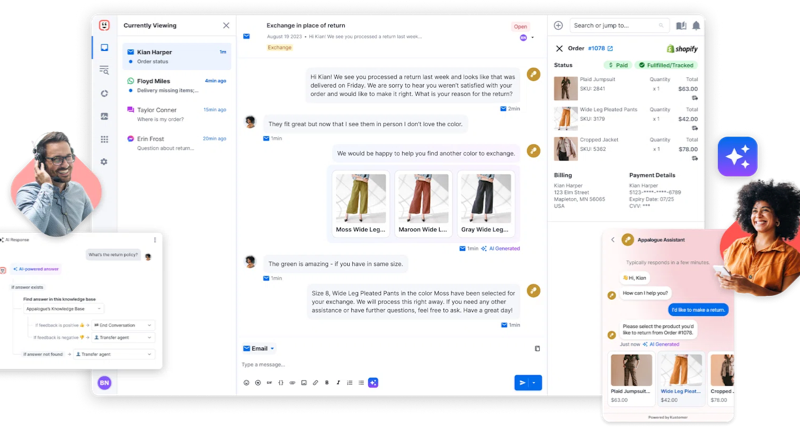Open the search list icon in sidebar
Screen dimensions: 800x430
tap(104, 70)
